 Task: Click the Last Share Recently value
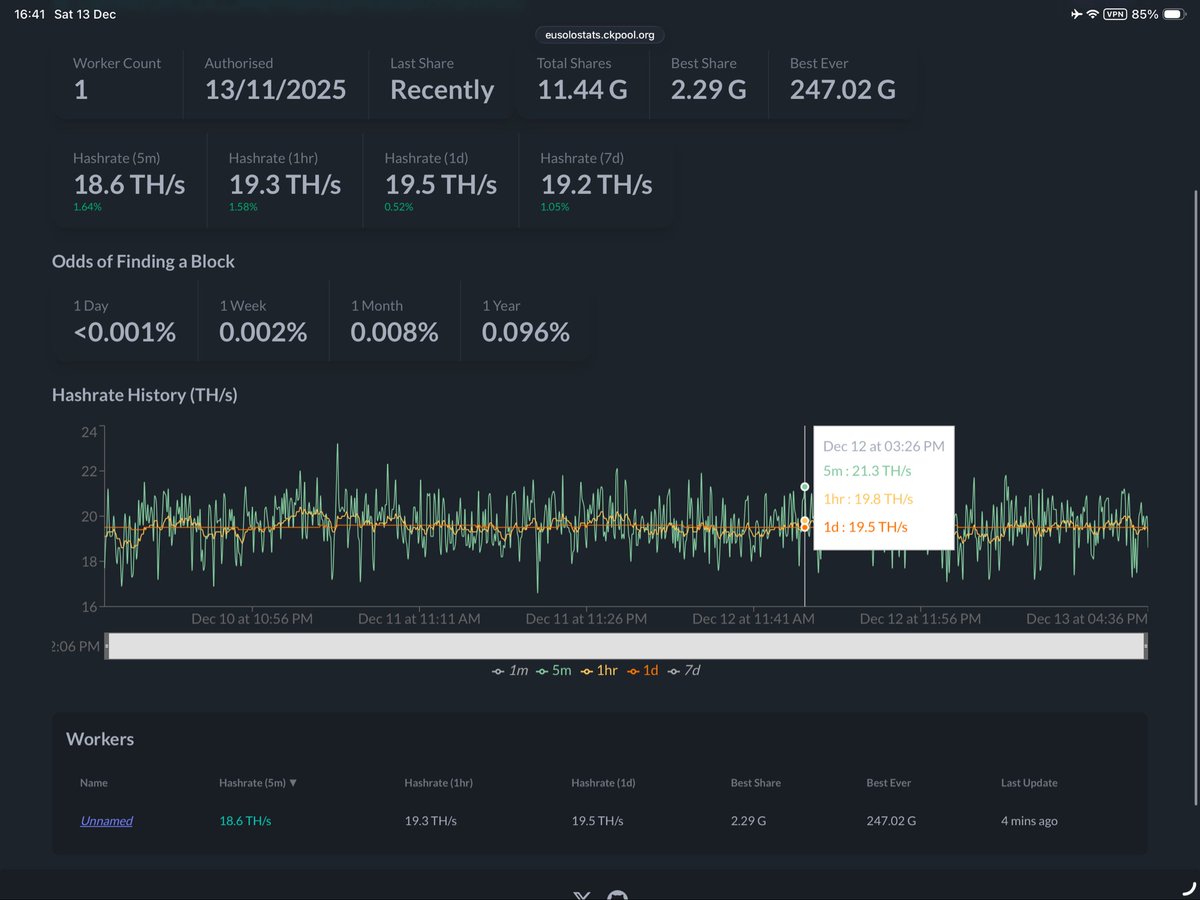442,90
